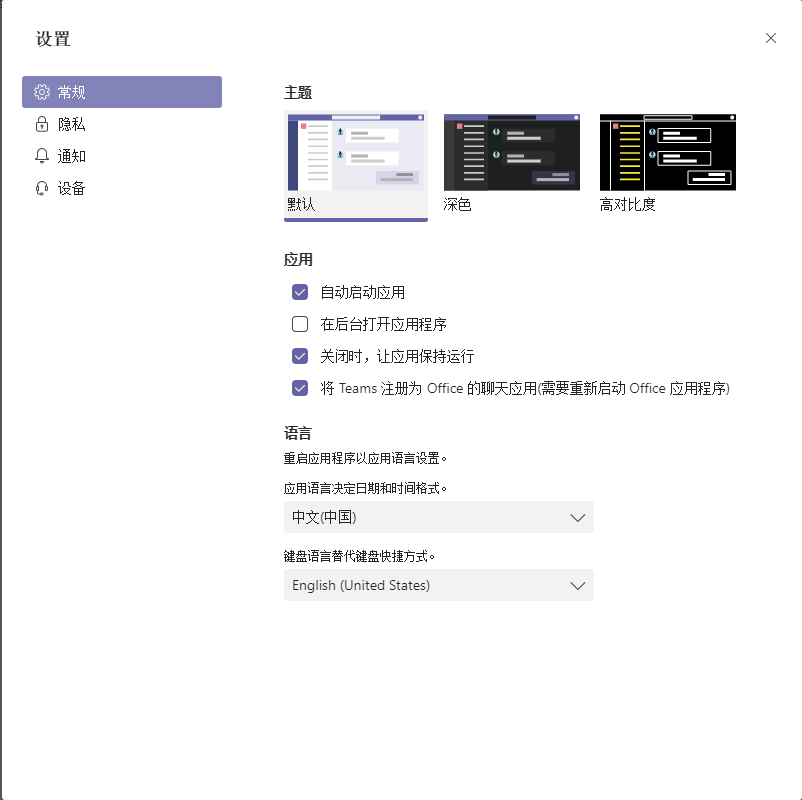Click the 设置 dialog title
The height and width of the screenshot is (800, 802).
point(53,39)
